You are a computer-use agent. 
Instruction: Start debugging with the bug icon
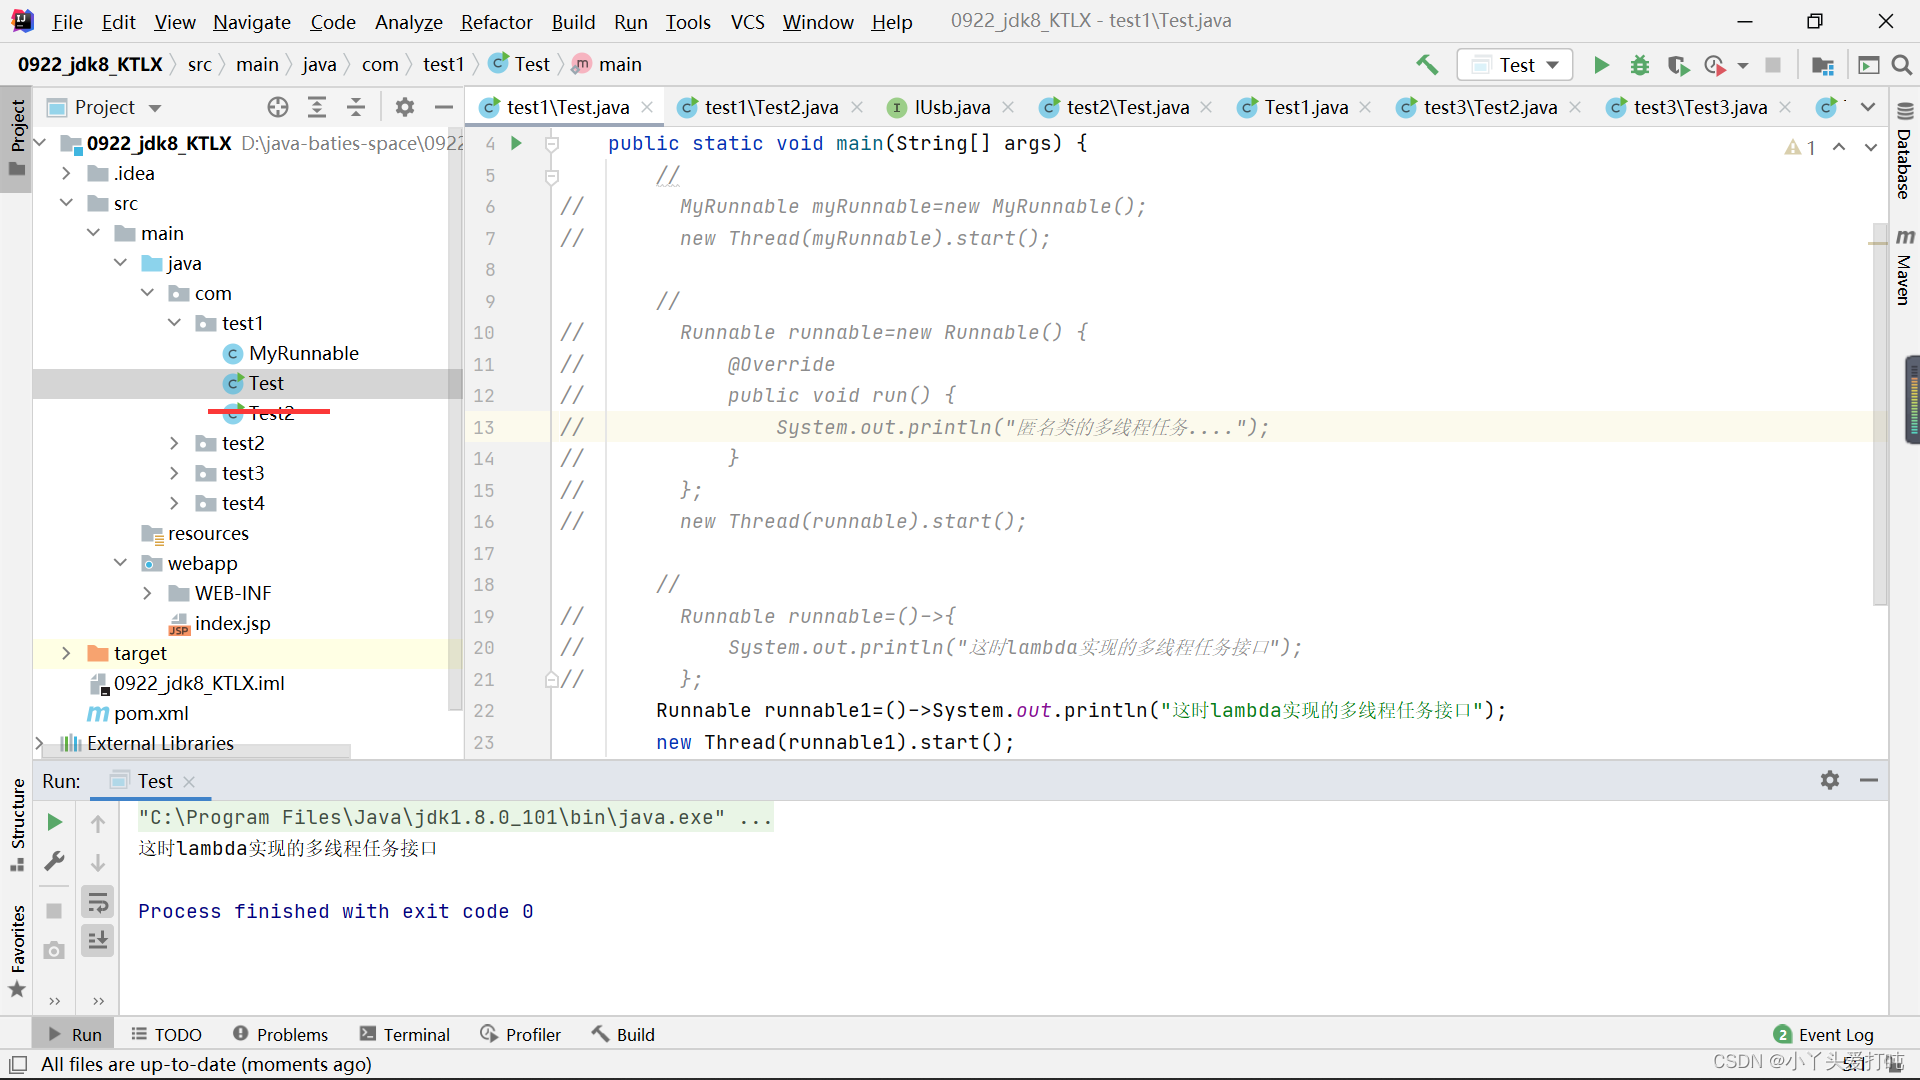coord(1640,65)
